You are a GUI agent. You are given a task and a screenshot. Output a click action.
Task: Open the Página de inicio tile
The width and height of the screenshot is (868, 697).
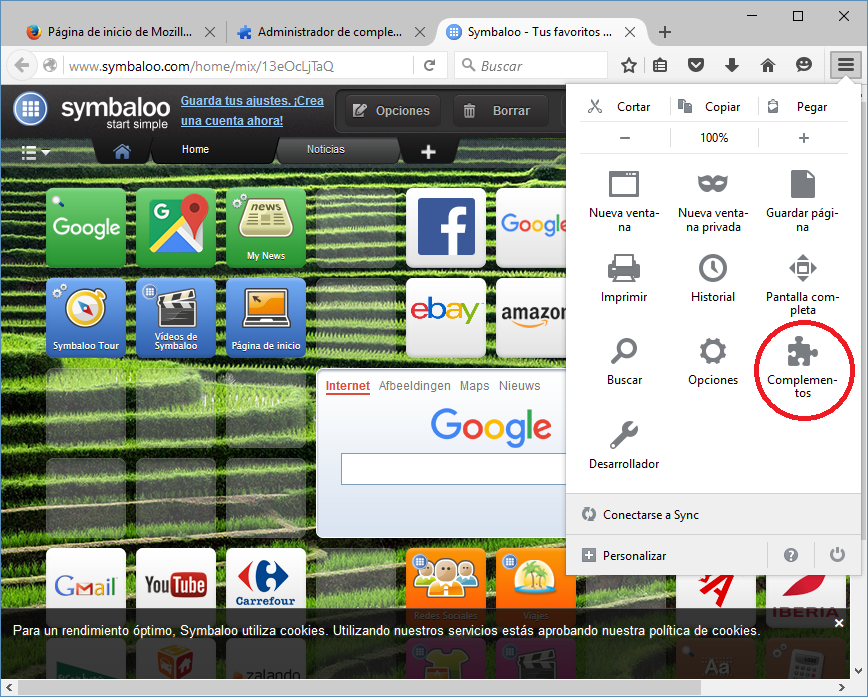[x=266, y=318]
